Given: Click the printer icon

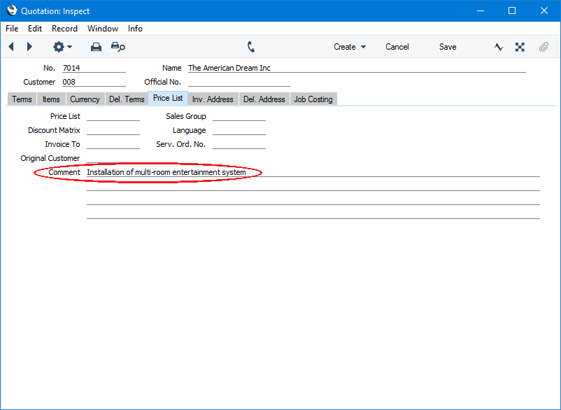Looking at the screenshot, I should [x=96, y=47].
